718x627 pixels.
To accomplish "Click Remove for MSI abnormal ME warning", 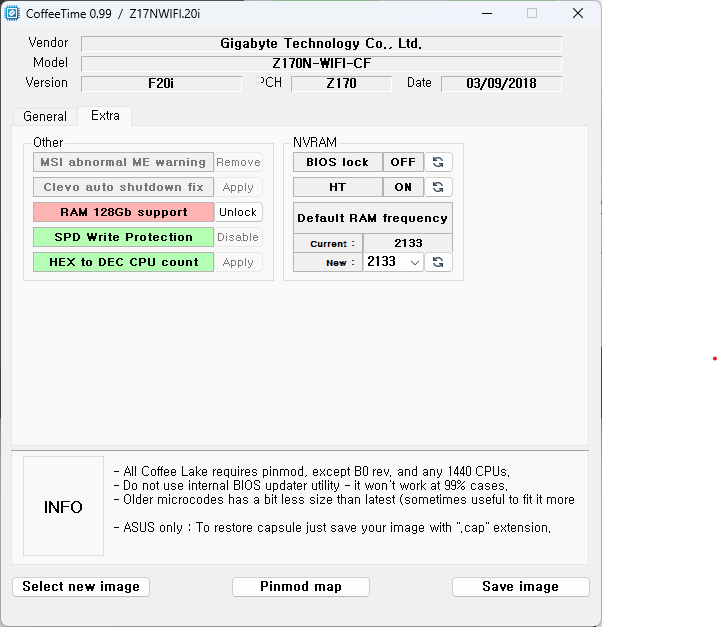I will [238, 162].
